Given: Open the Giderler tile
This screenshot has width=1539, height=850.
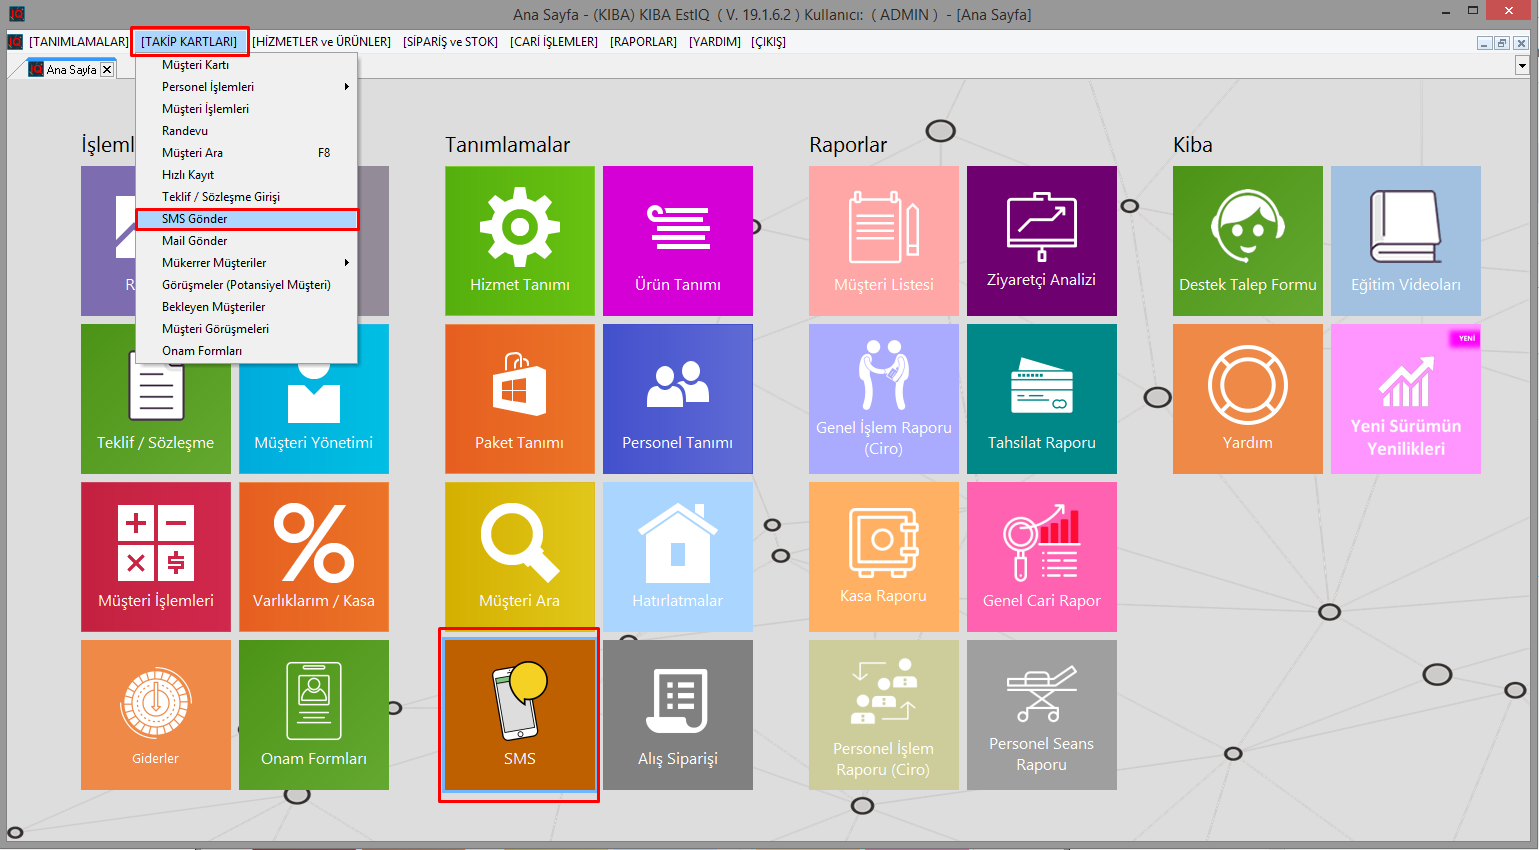Looking at the screenshot, I should pyautogui.click(x=155, y=714).
